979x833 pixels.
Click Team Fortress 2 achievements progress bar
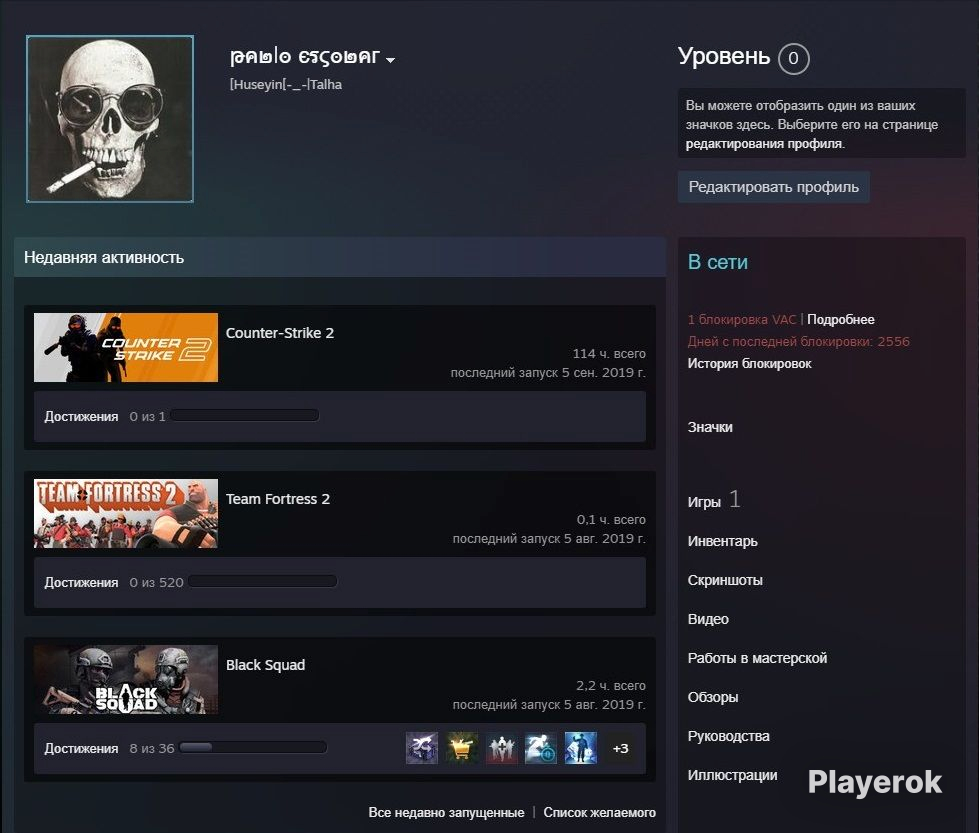click(263, 581)
